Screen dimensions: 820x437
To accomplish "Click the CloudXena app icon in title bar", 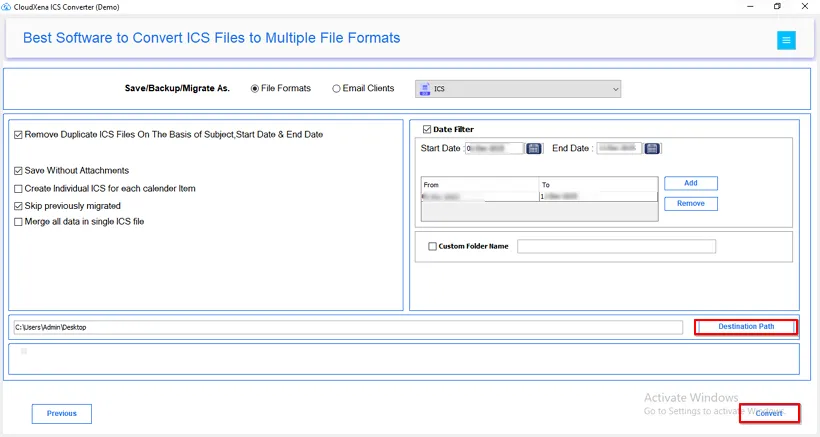I will click(6, 7).
